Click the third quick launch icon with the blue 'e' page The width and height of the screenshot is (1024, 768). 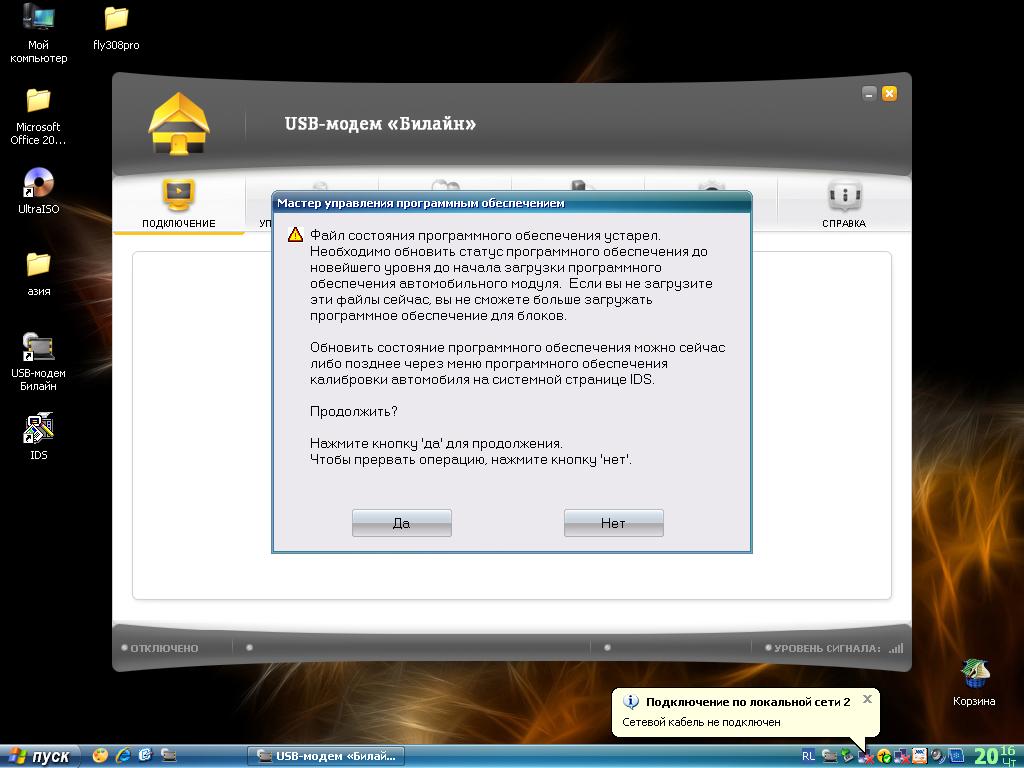pyautogui.click(x=145, y=756)
